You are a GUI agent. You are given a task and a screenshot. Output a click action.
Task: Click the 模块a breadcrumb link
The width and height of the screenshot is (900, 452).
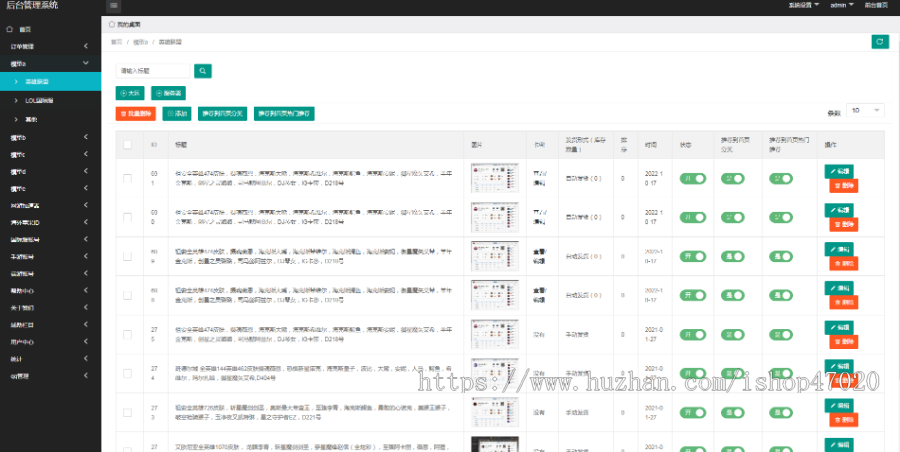tap(141, 42)
